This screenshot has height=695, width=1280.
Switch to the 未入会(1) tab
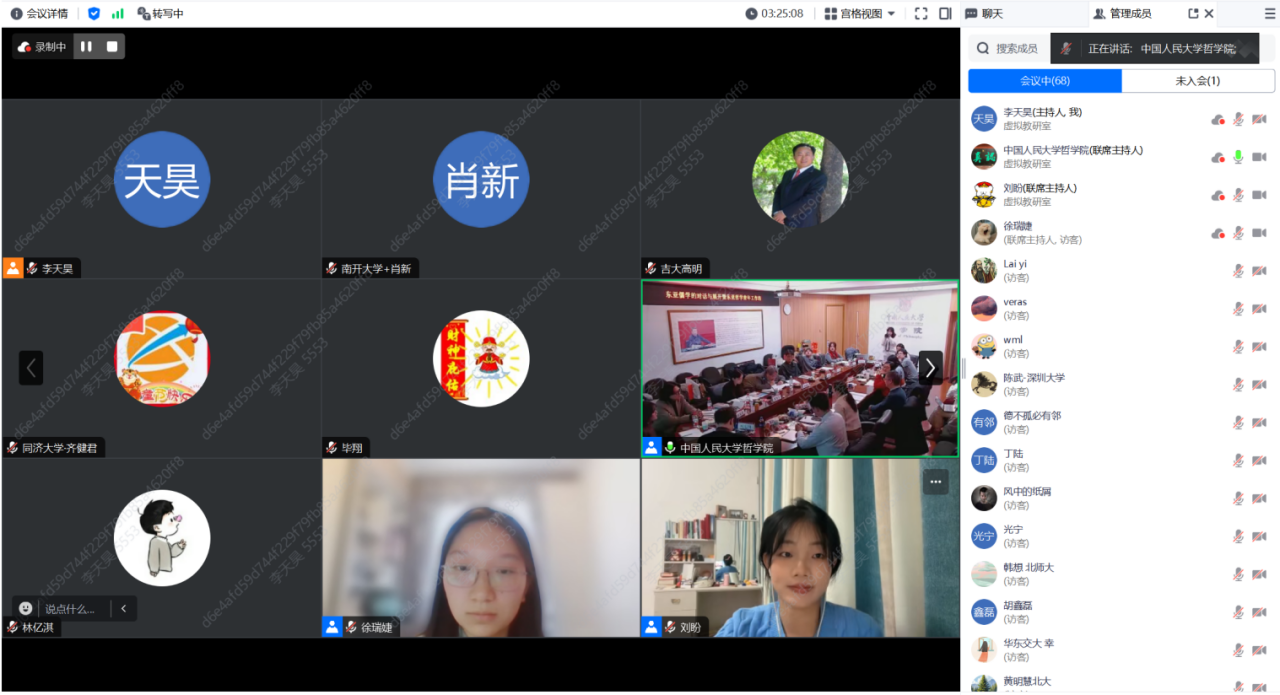coord(1198,81)
